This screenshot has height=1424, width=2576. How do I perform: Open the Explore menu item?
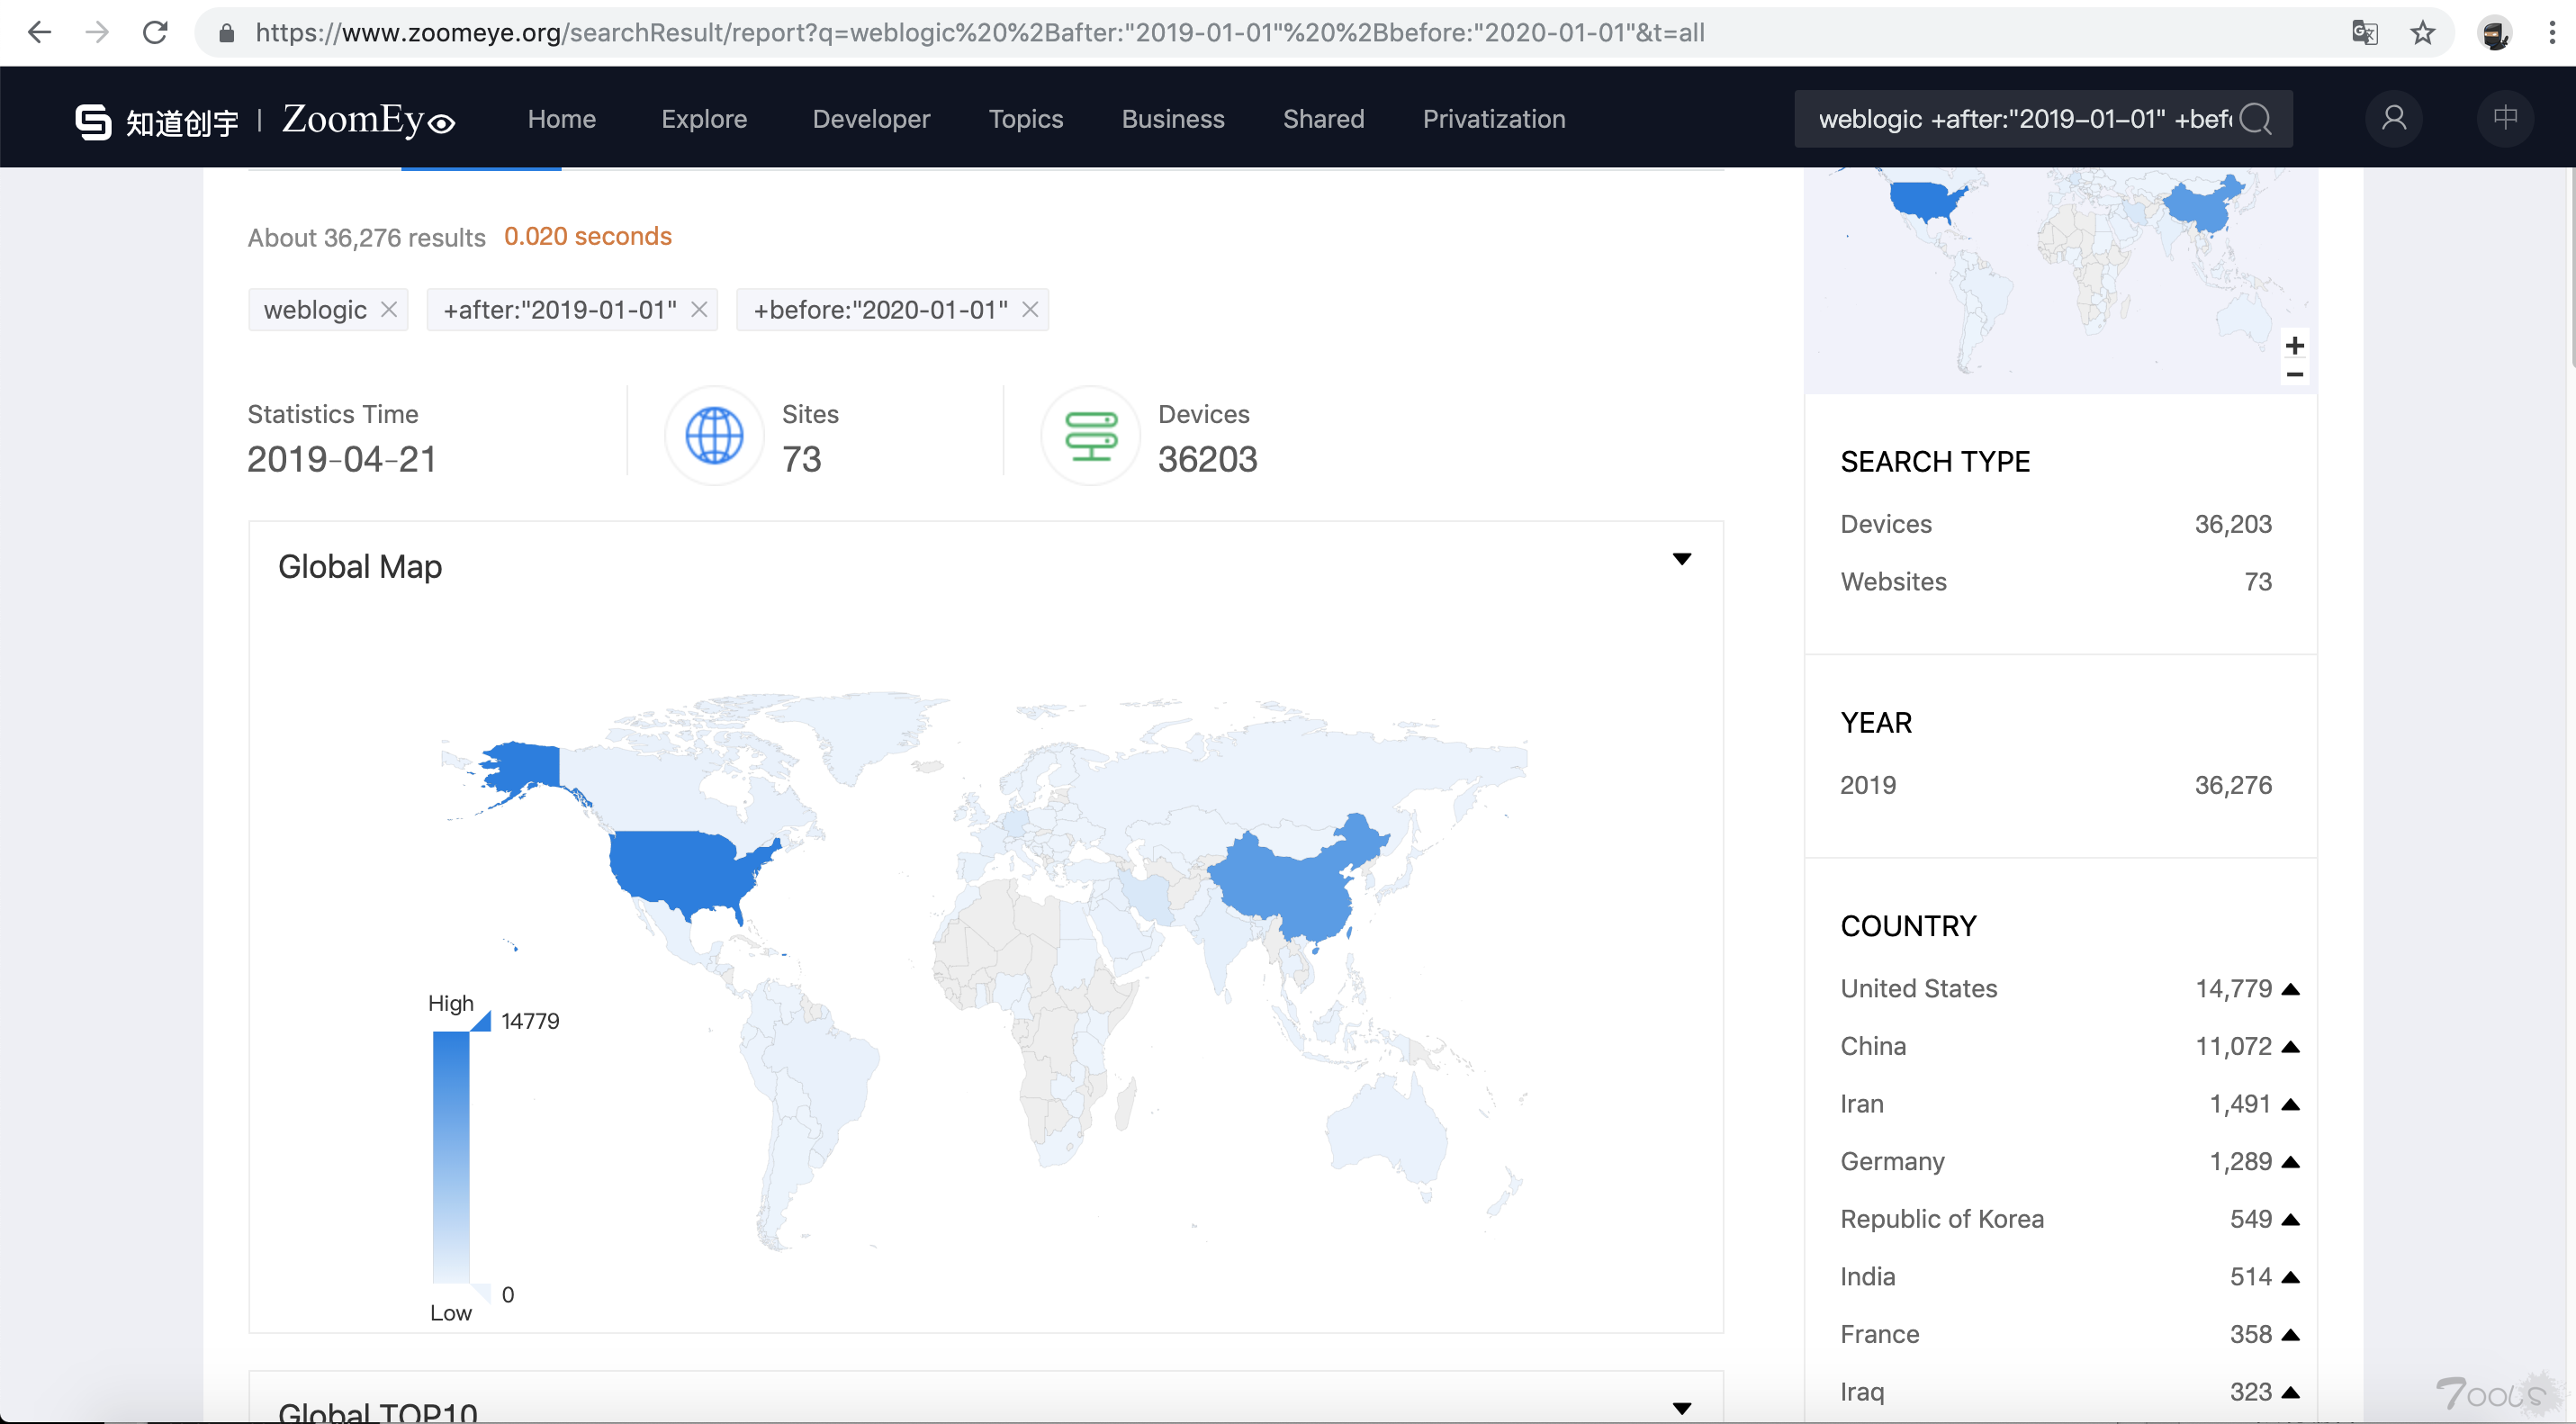[703, 119]
